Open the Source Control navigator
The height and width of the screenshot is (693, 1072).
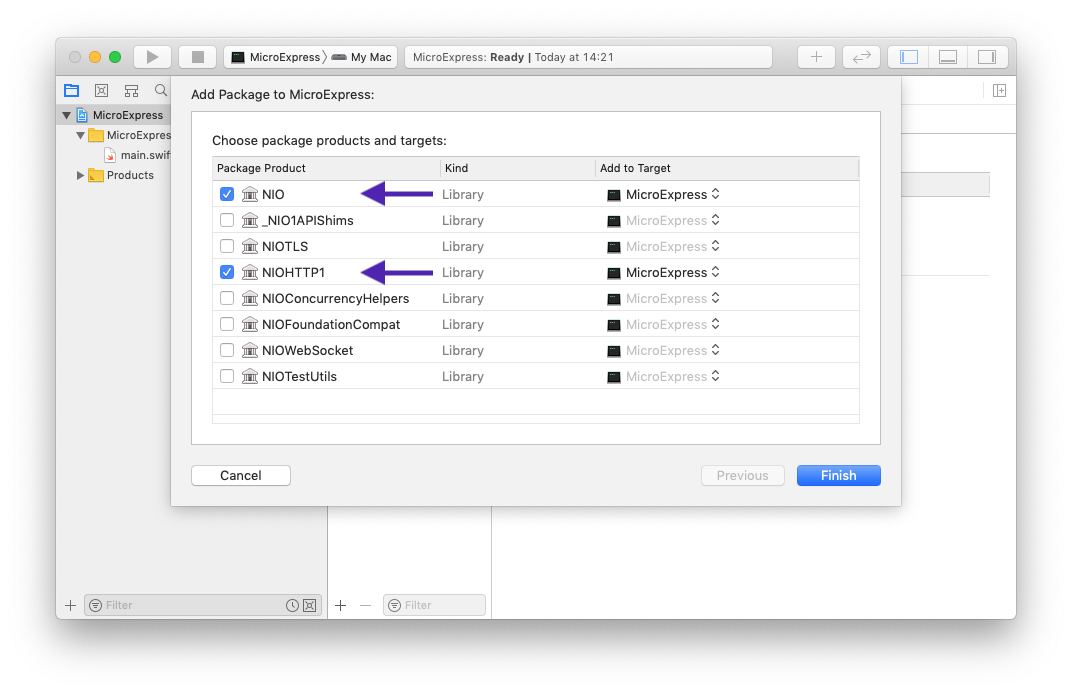pos(101,90)
